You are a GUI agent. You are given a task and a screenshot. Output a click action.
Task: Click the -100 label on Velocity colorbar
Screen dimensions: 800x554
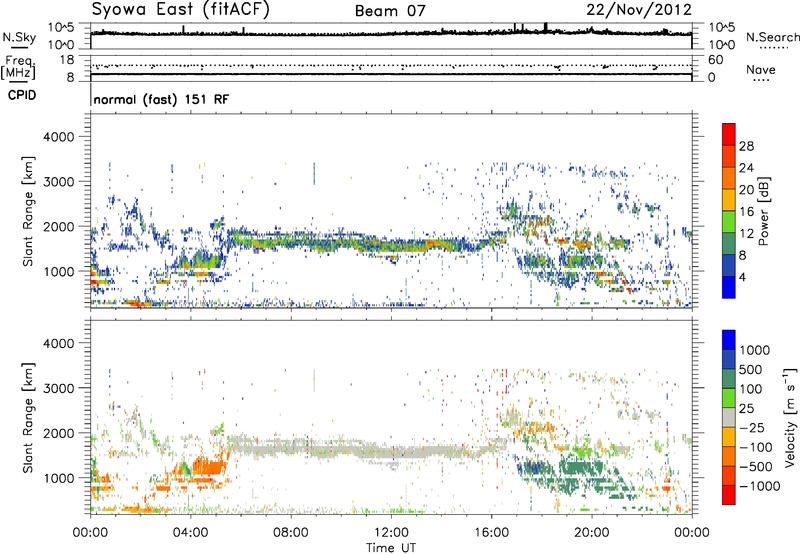756,447
